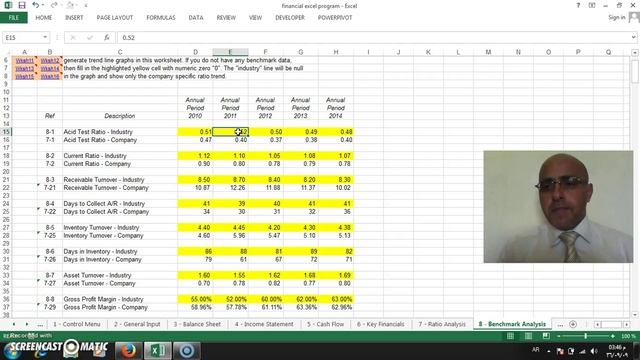Click the Excel application icon in title bar
The width and height of the screenshot is (640, 360).
(x=8, y=5)
